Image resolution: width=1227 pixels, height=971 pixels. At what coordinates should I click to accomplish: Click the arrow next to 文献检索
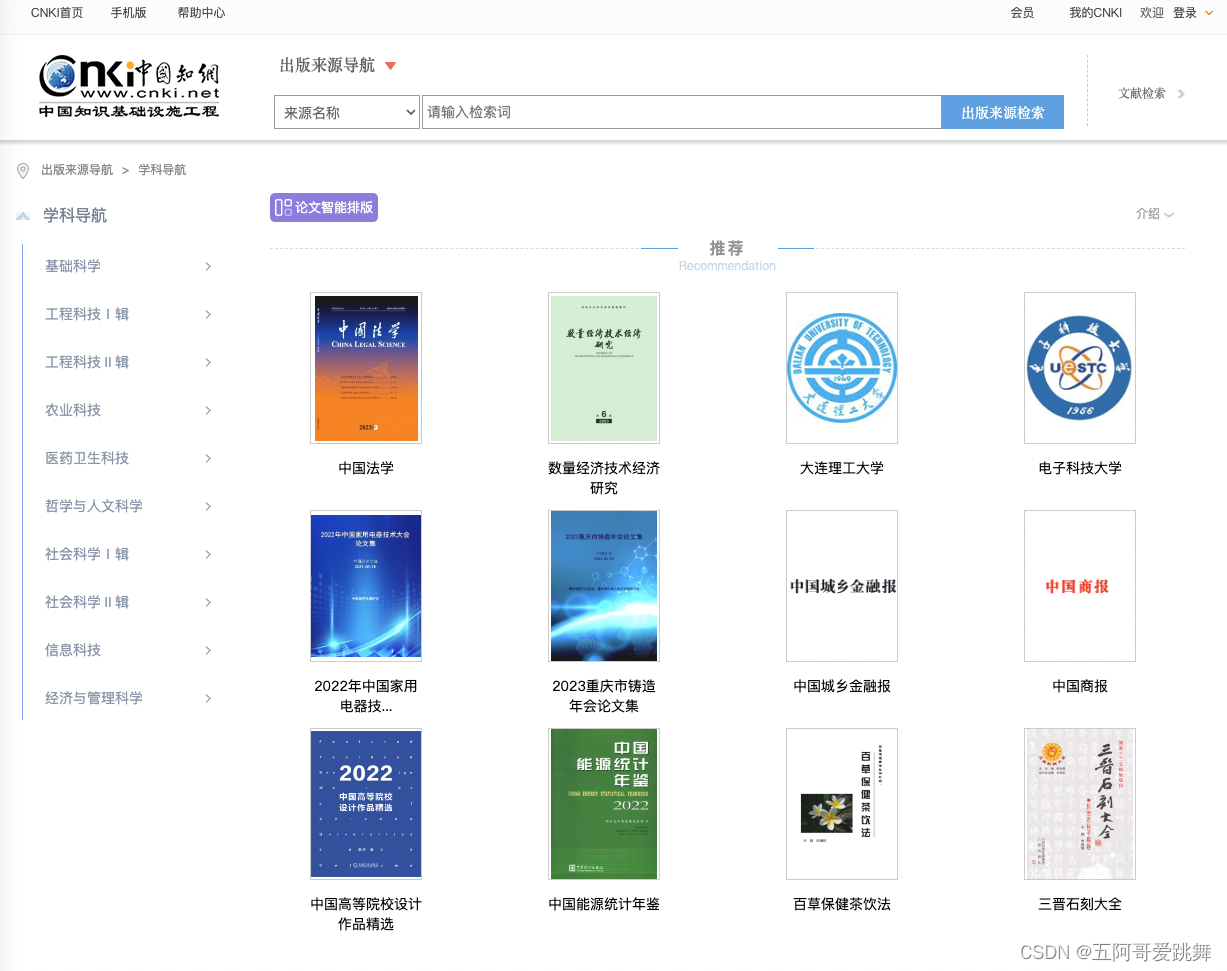click(1181, 94)
